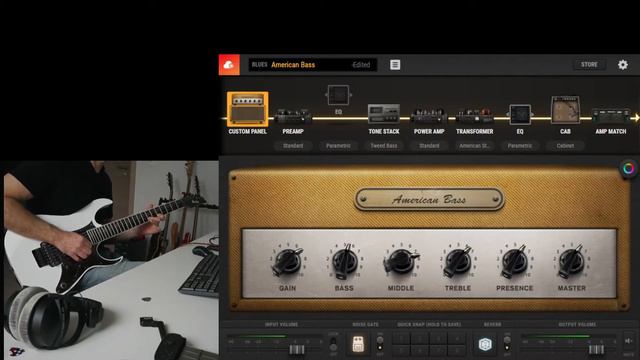Open the first Parametric EQ type dropdown

(338, 146)
